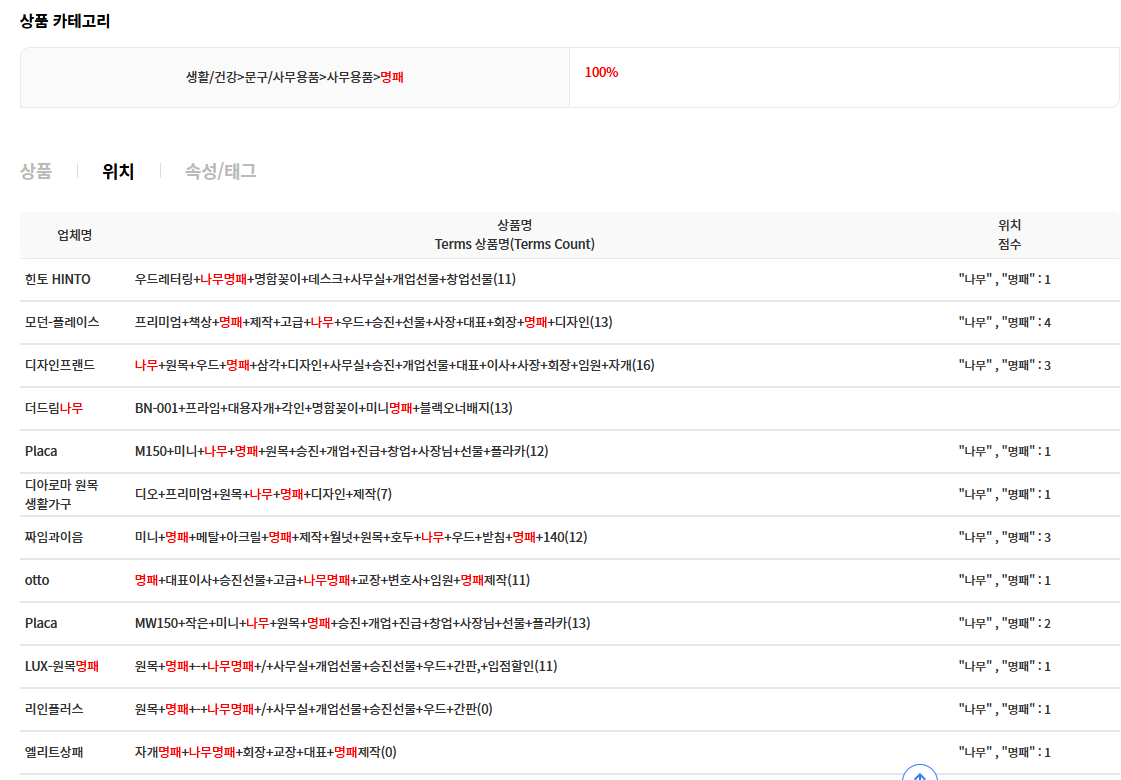
Task: Click the score 4 in the 모던-플레이스 row
Action: (1004, 322)
